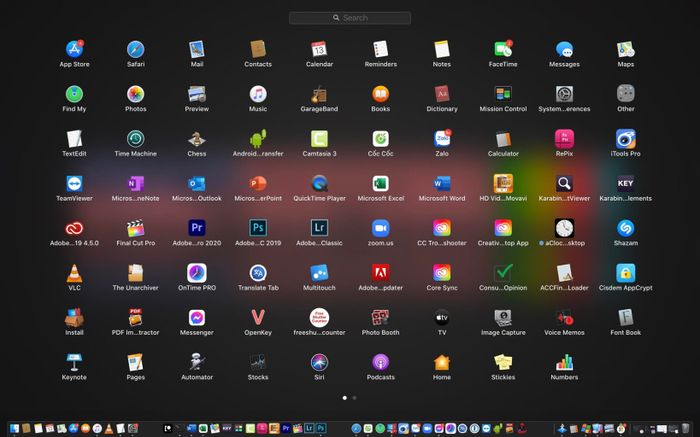The image size is (700, 437).
Task: Open QuickTime Player
Action: point(319,183)
